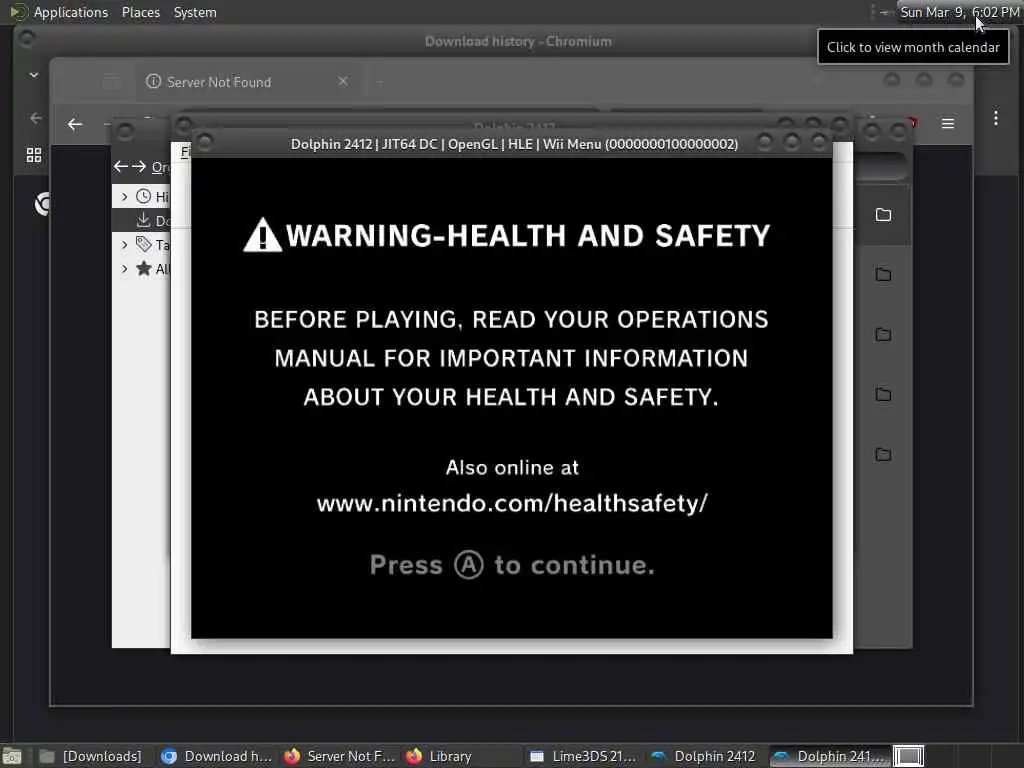Click the Library back arrow

[x=121, y=167]
